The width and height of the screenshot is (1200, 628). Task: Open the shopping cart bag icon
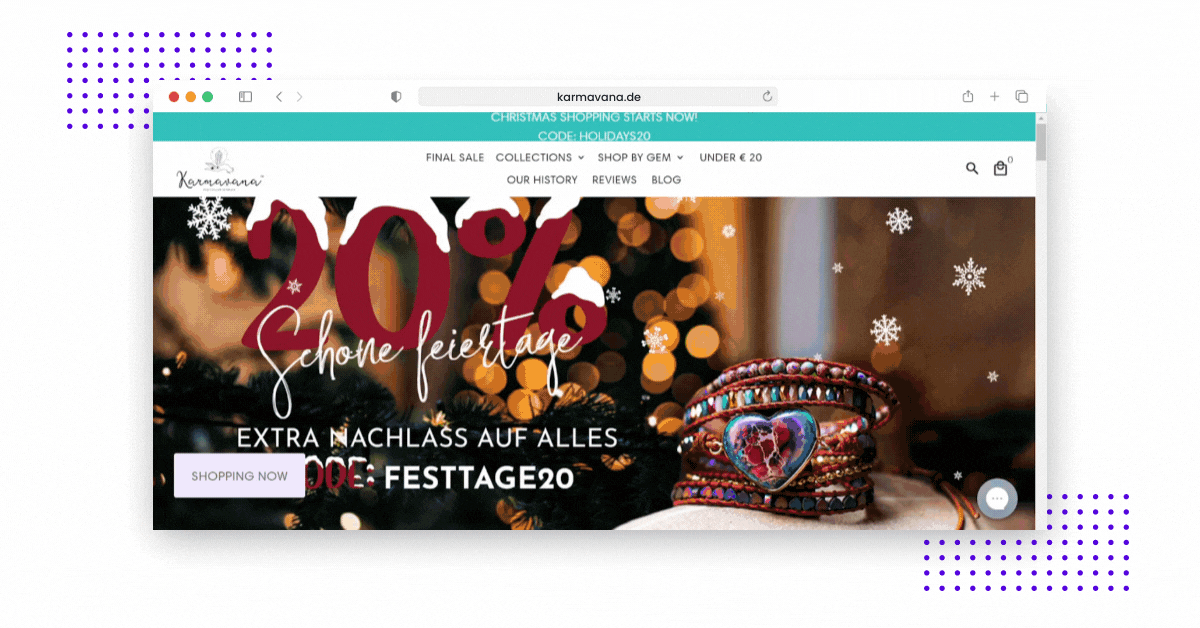(x=1000, y=168)
